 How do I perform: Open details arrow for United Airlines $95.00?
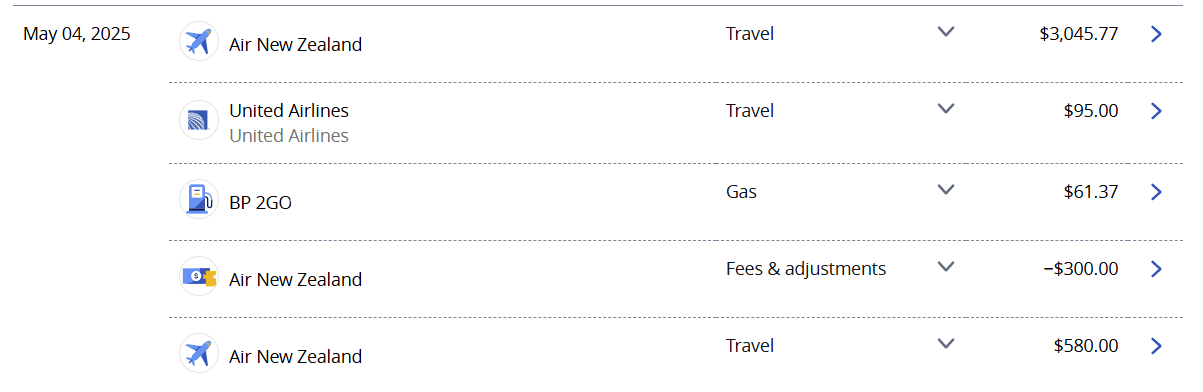[x=1156, y=111]
